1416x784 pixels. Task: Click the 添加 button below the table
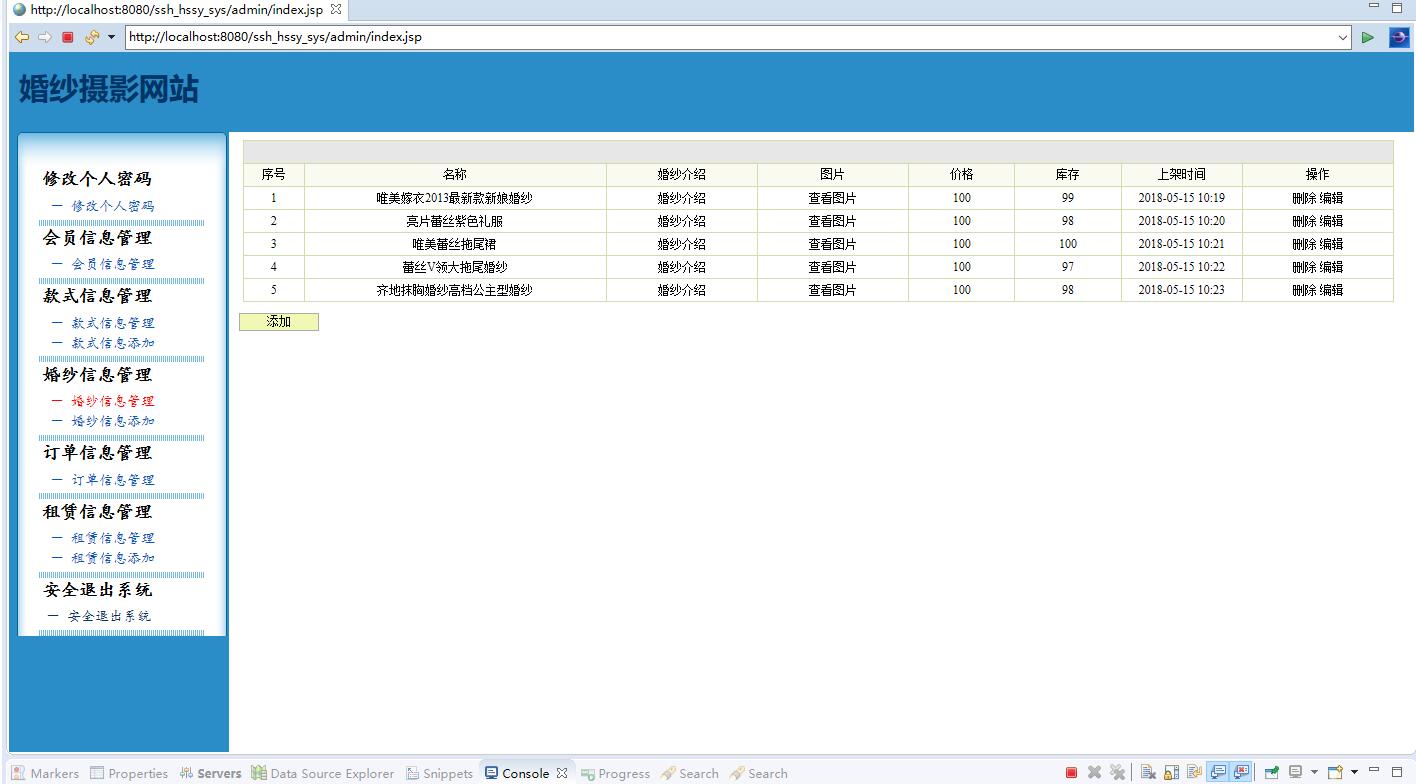[277, 321]
